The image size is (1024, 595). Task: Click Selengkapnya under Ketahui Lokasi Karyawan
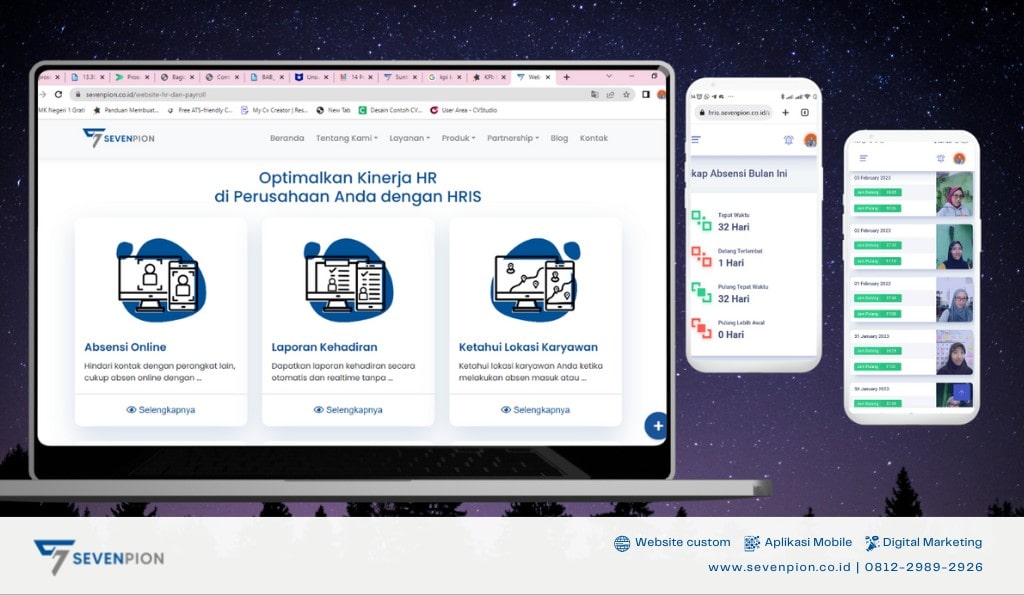(535, 410)
